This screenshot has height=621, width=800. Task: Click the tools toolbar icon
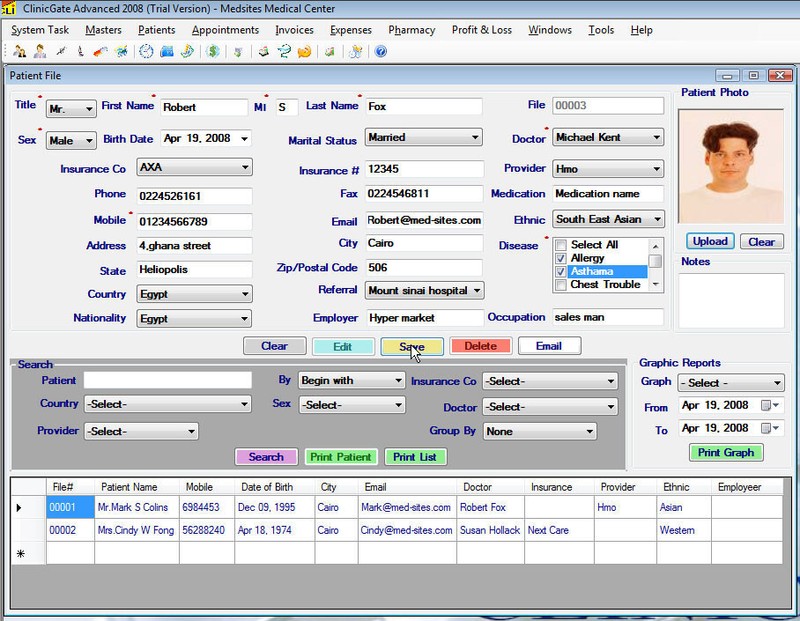click(x=356, y=52)
